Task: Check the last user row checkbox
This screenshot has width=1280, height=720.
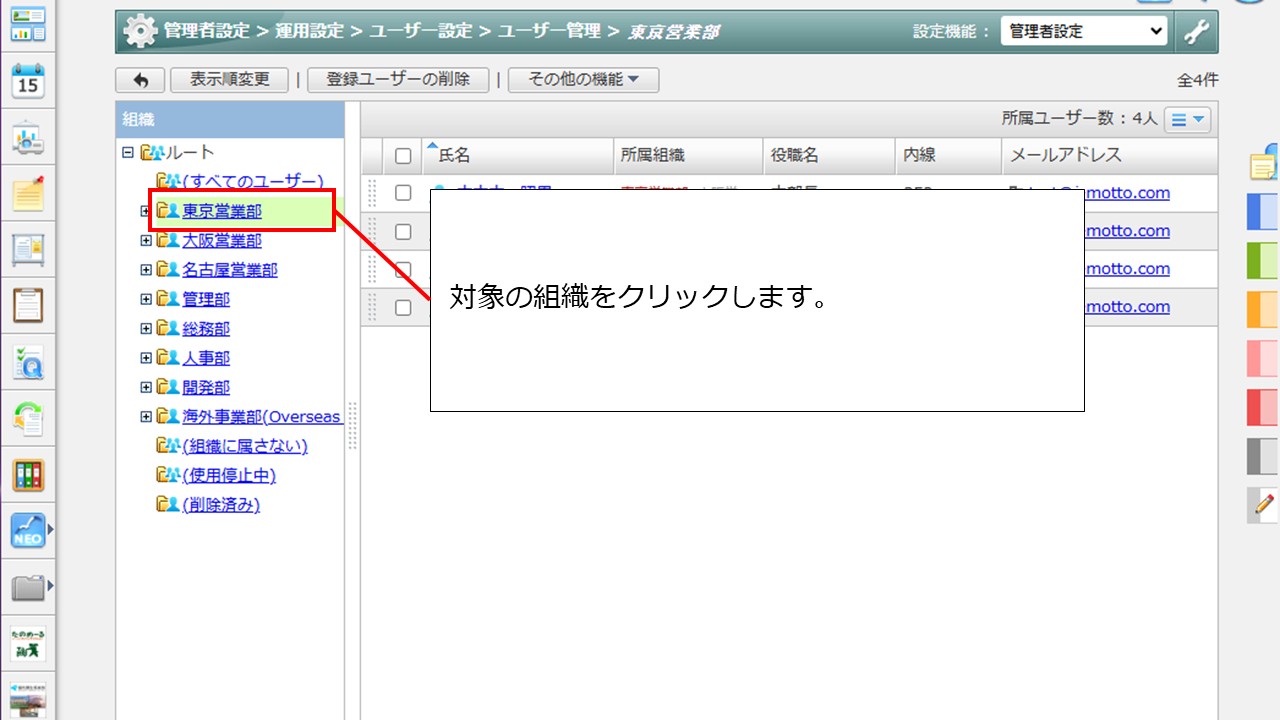Action: click(403, 307)
